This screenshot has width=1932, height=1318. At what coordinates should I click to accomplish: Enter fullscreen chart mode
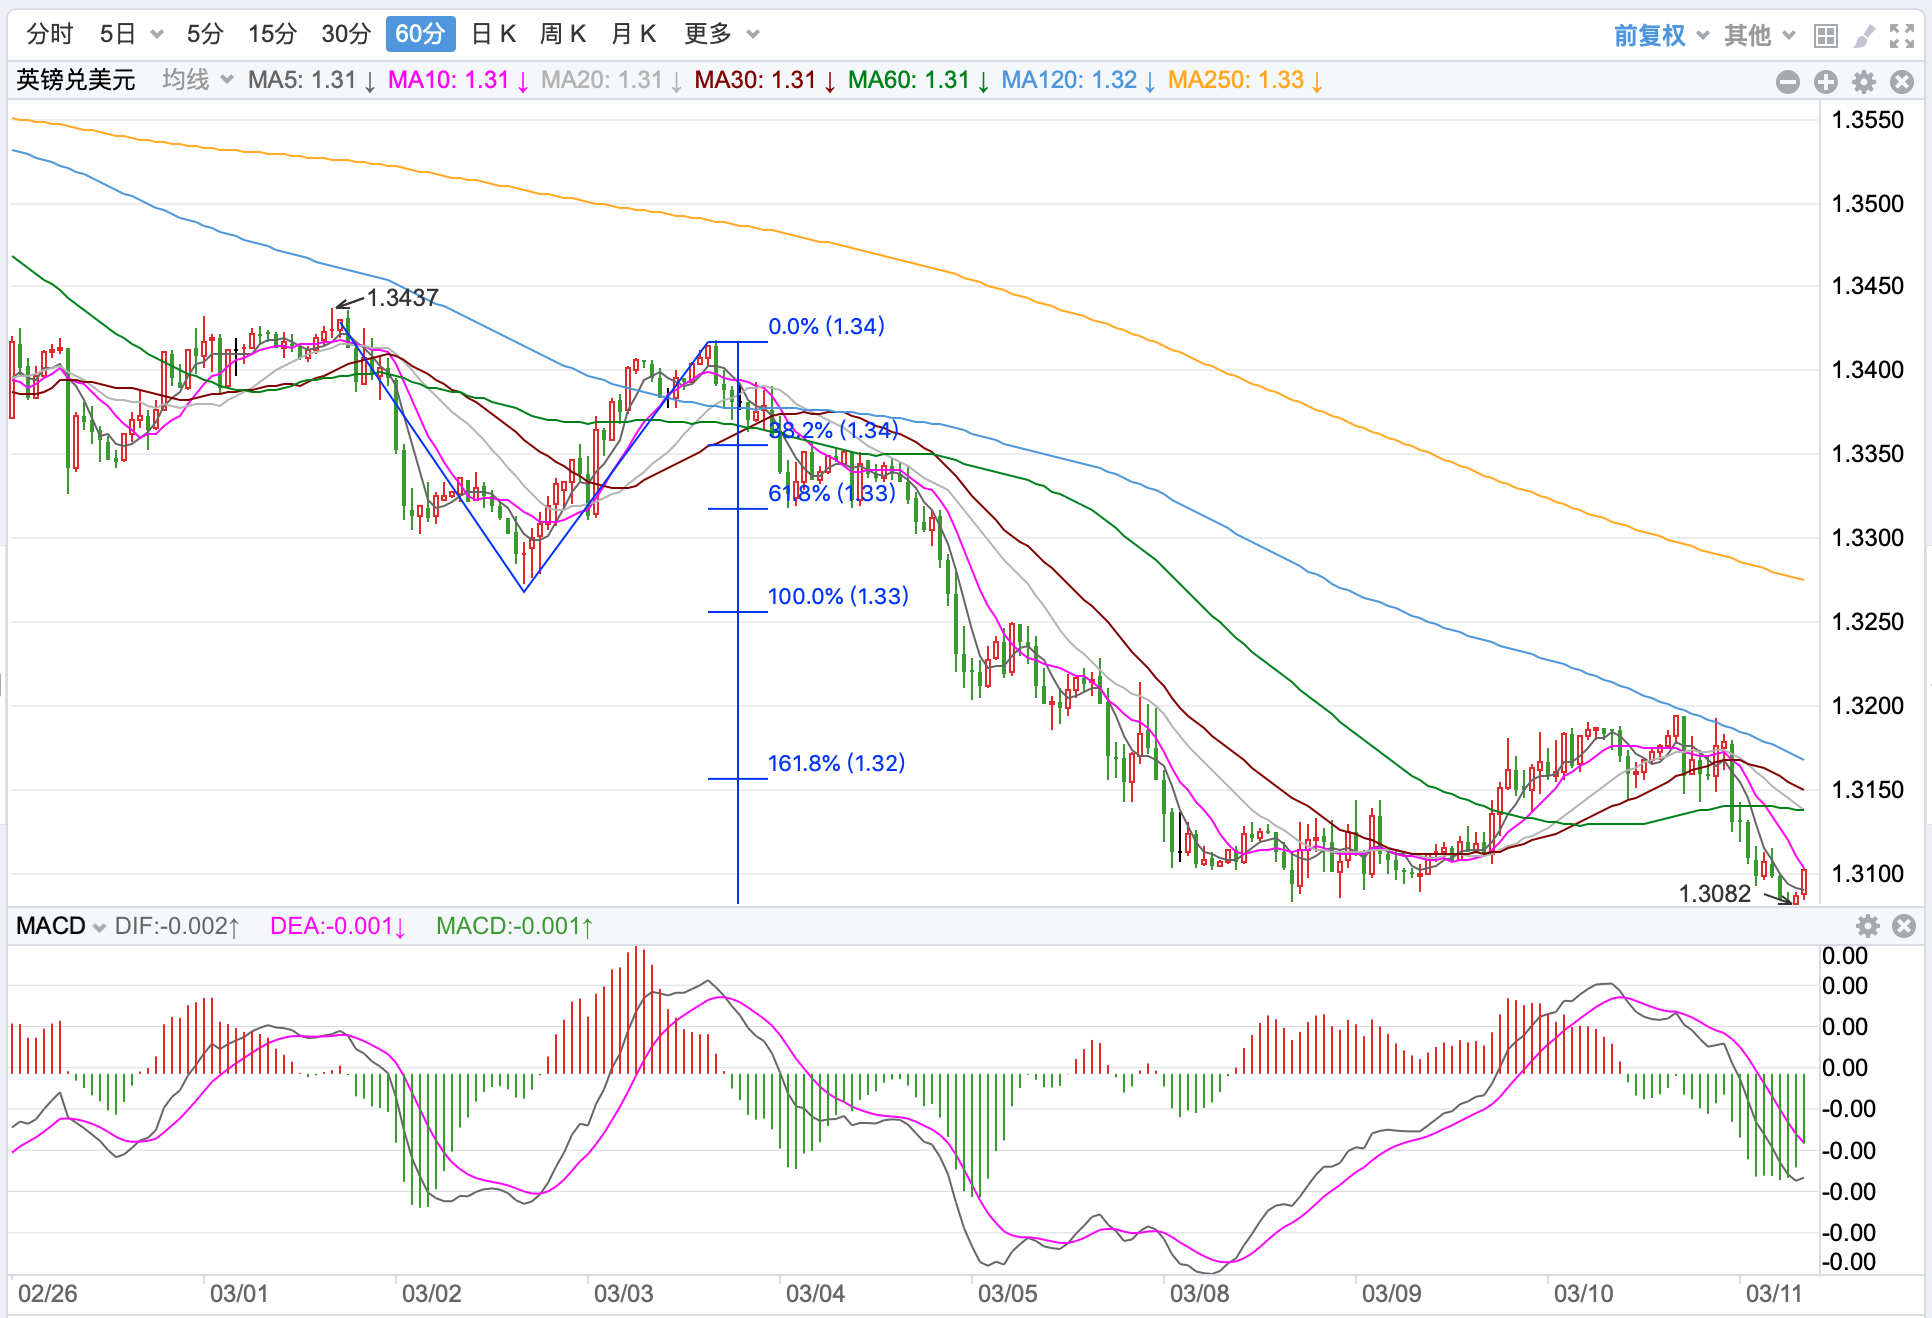[1902, 36]
